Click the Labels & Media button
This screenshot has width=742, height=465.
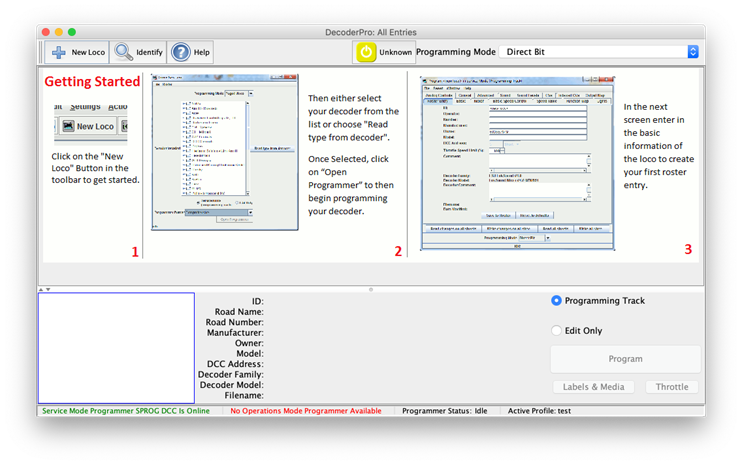pos(593,387)
